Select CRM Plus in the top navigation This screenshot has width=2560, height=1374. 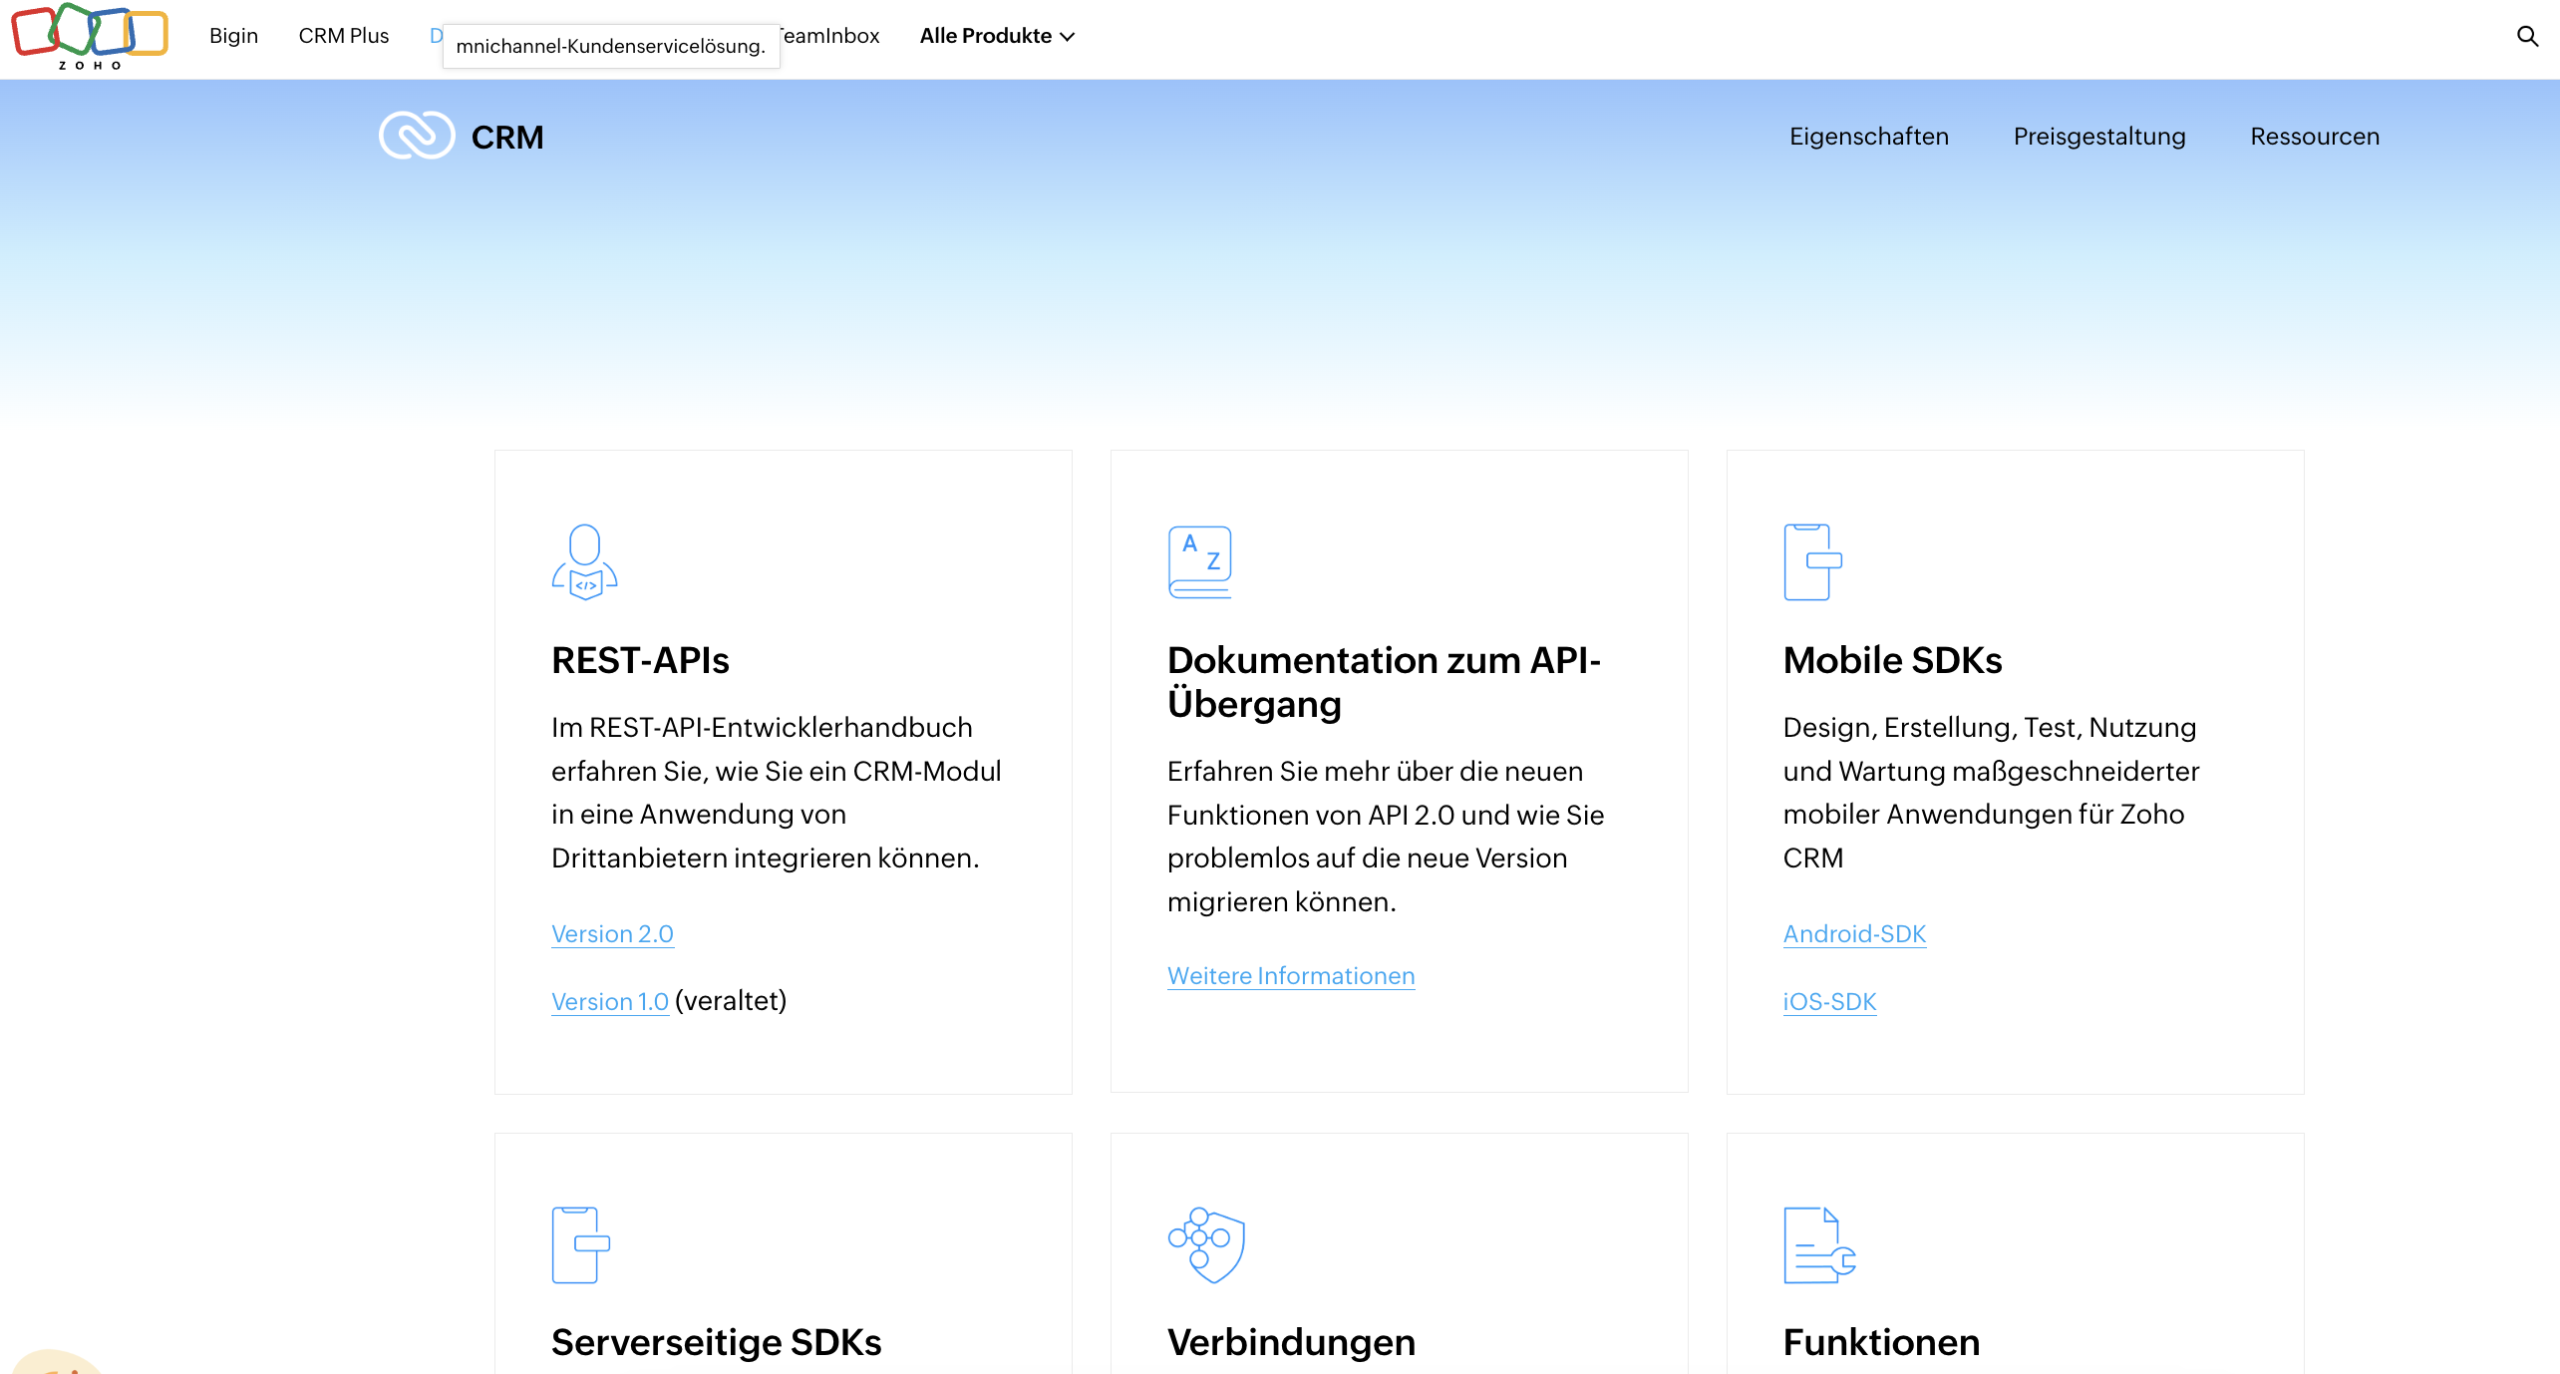343,36
